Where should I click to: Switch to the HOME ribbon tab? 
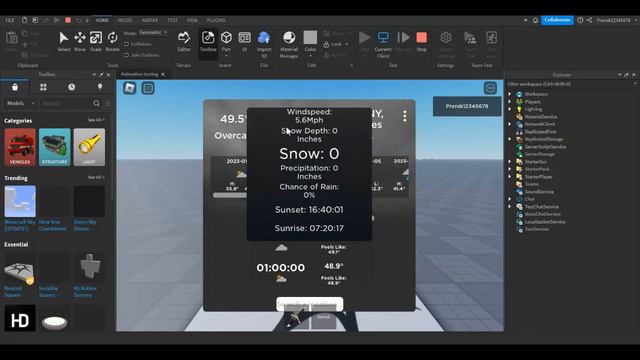(102, 20)
